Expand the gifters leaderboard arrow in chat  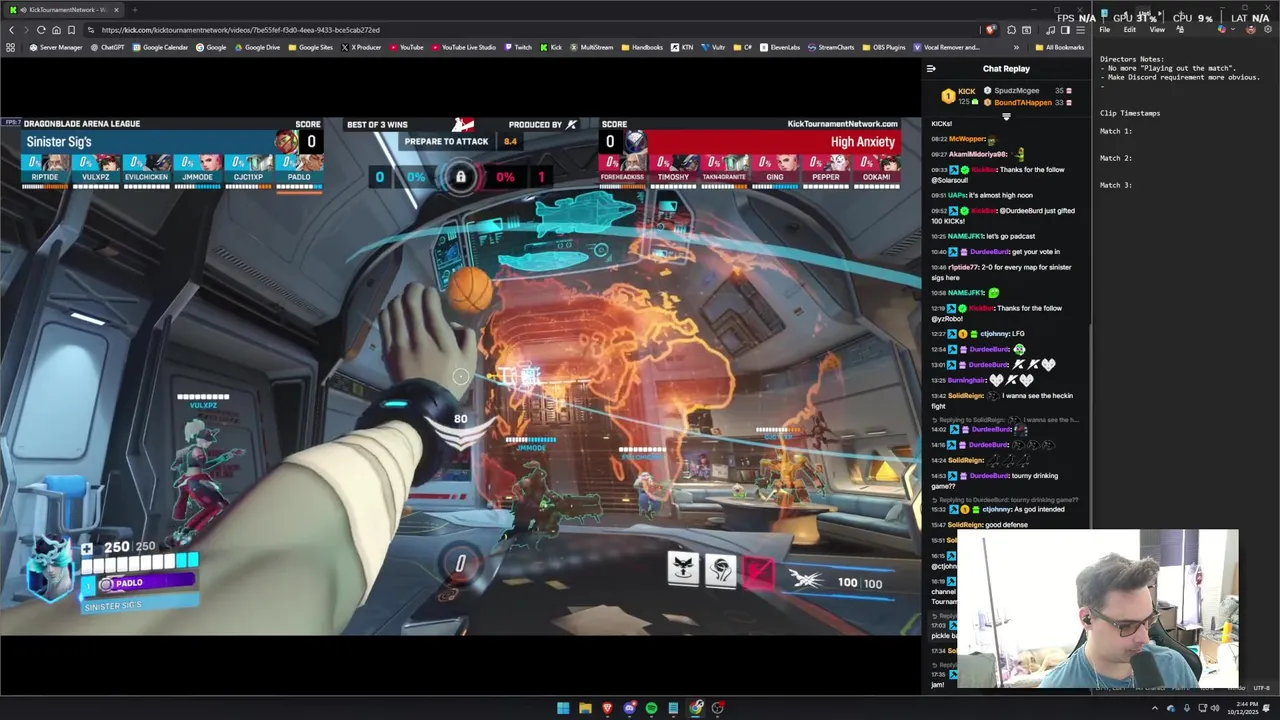pyautogui.click(x=1006, y=117)
